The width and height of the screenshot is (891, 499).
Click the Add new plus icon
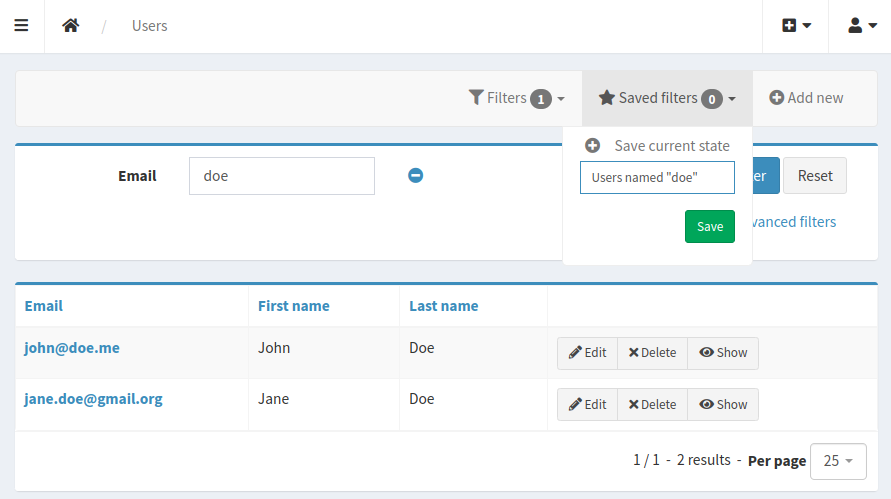point(776,98)
